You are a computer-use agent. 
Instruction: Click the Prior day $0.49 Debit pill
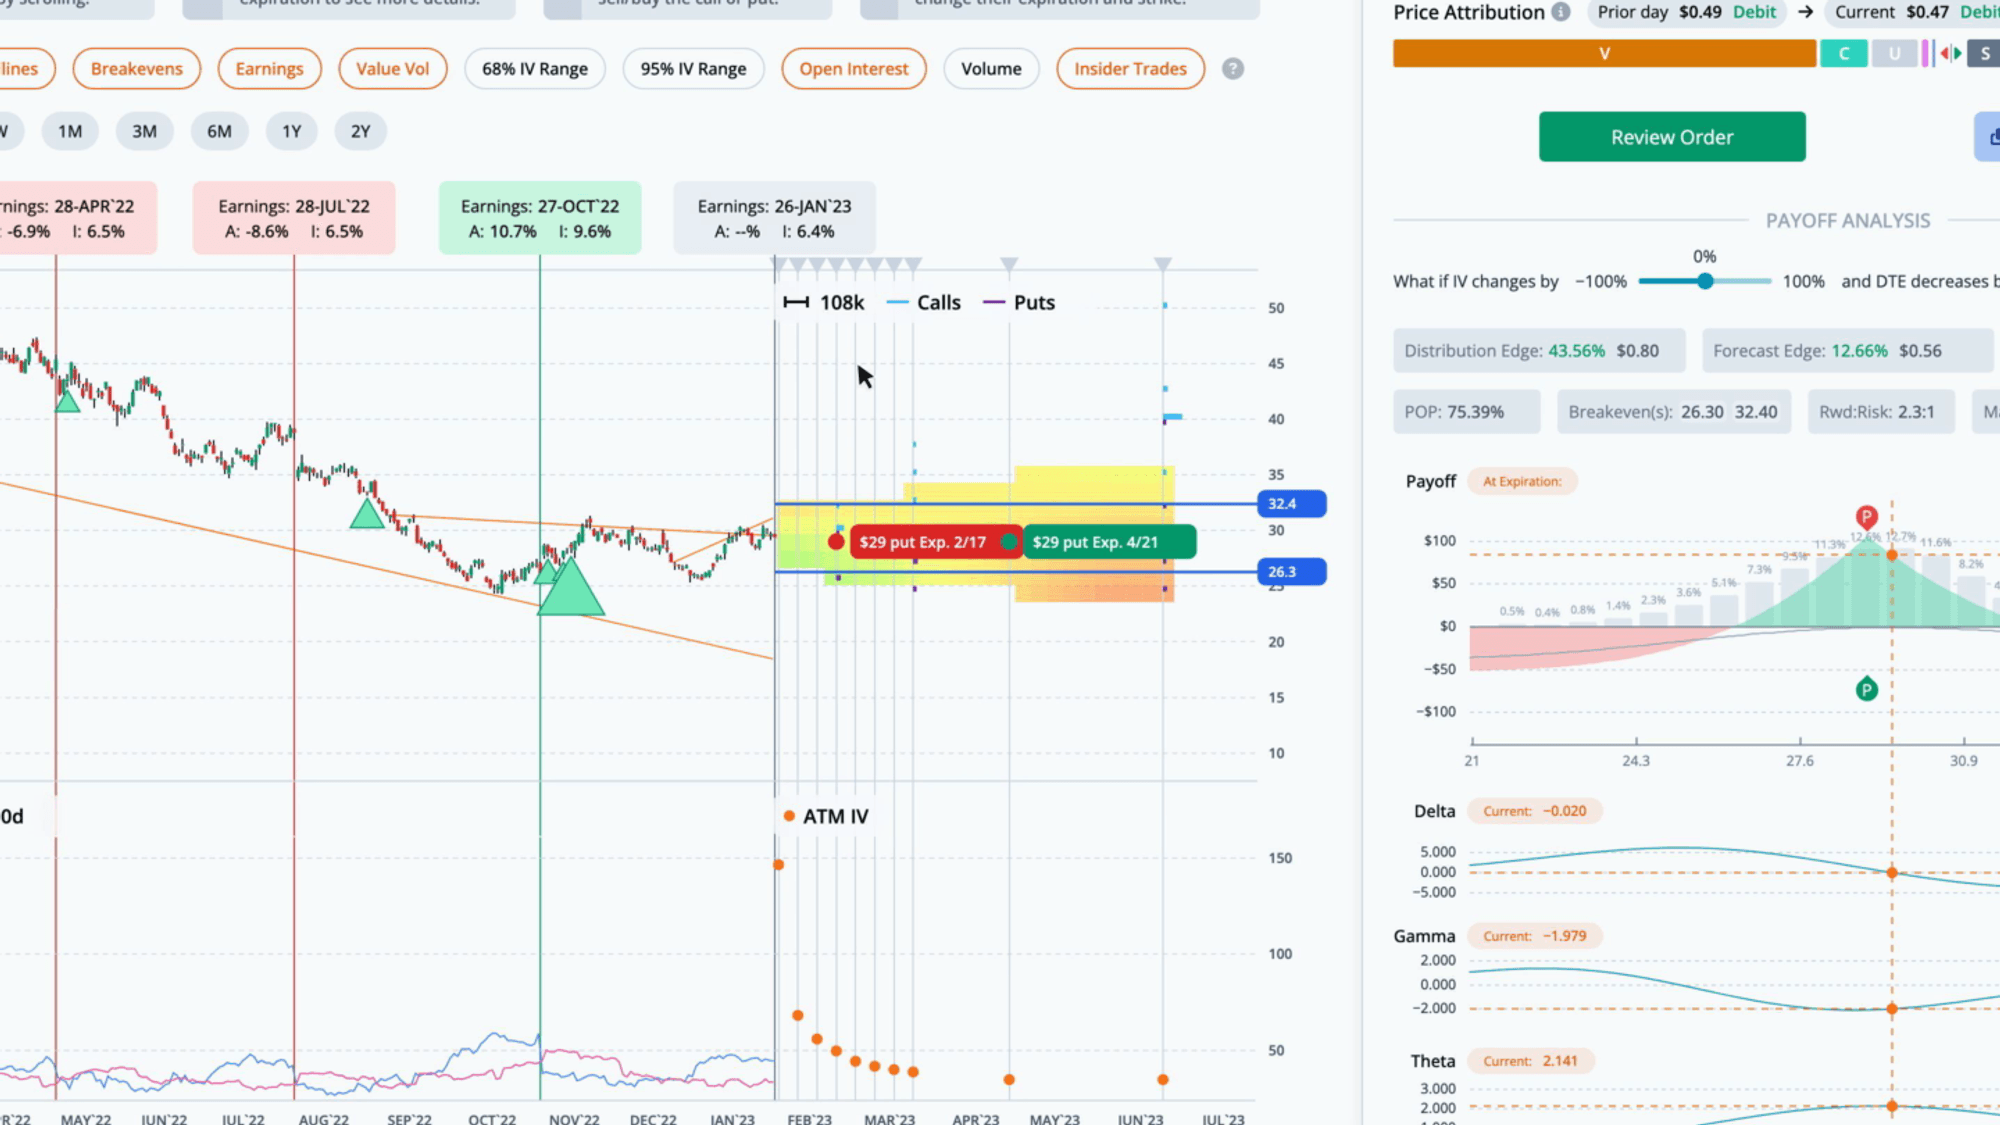(1686, 12)
